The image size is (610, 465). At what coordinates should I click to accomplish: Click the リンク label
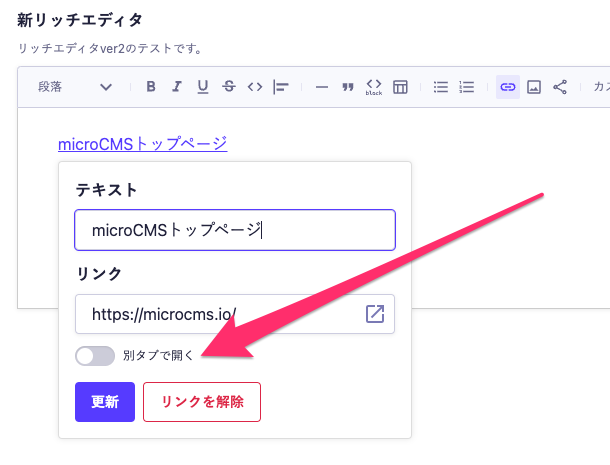click(x=99, y=274)
